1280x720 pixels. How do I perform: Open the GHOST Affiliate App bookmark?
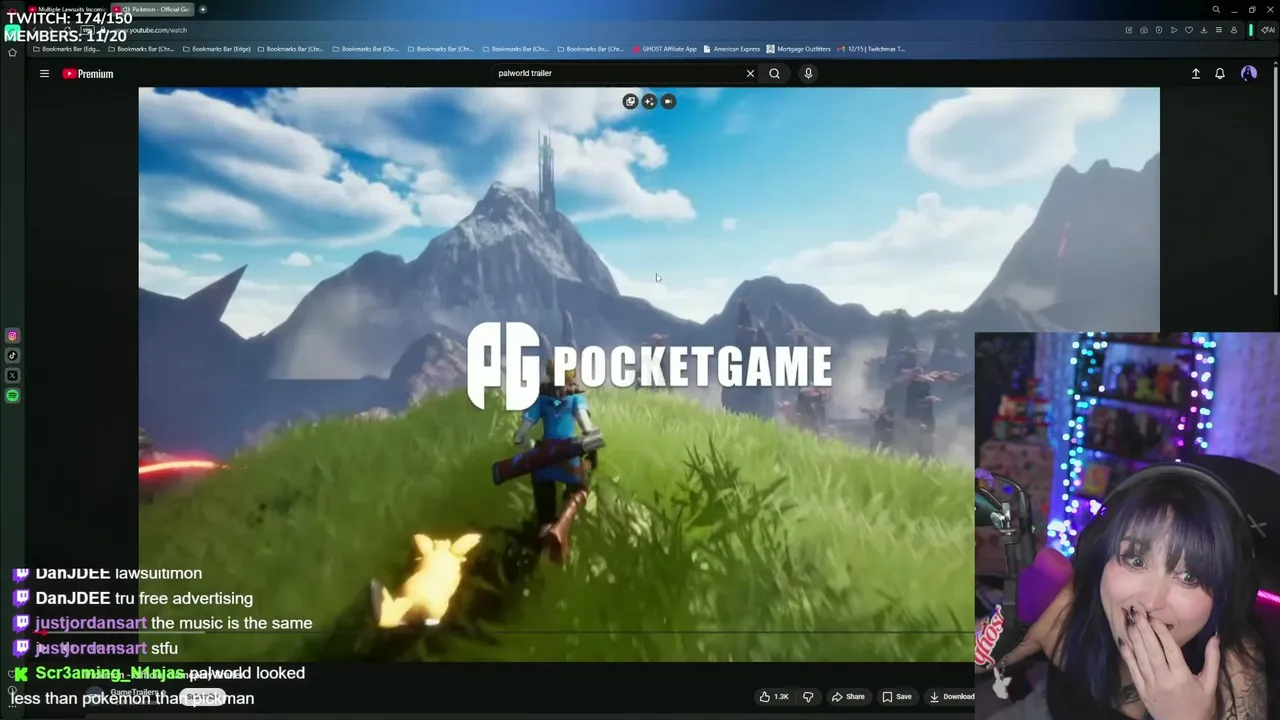665,48
